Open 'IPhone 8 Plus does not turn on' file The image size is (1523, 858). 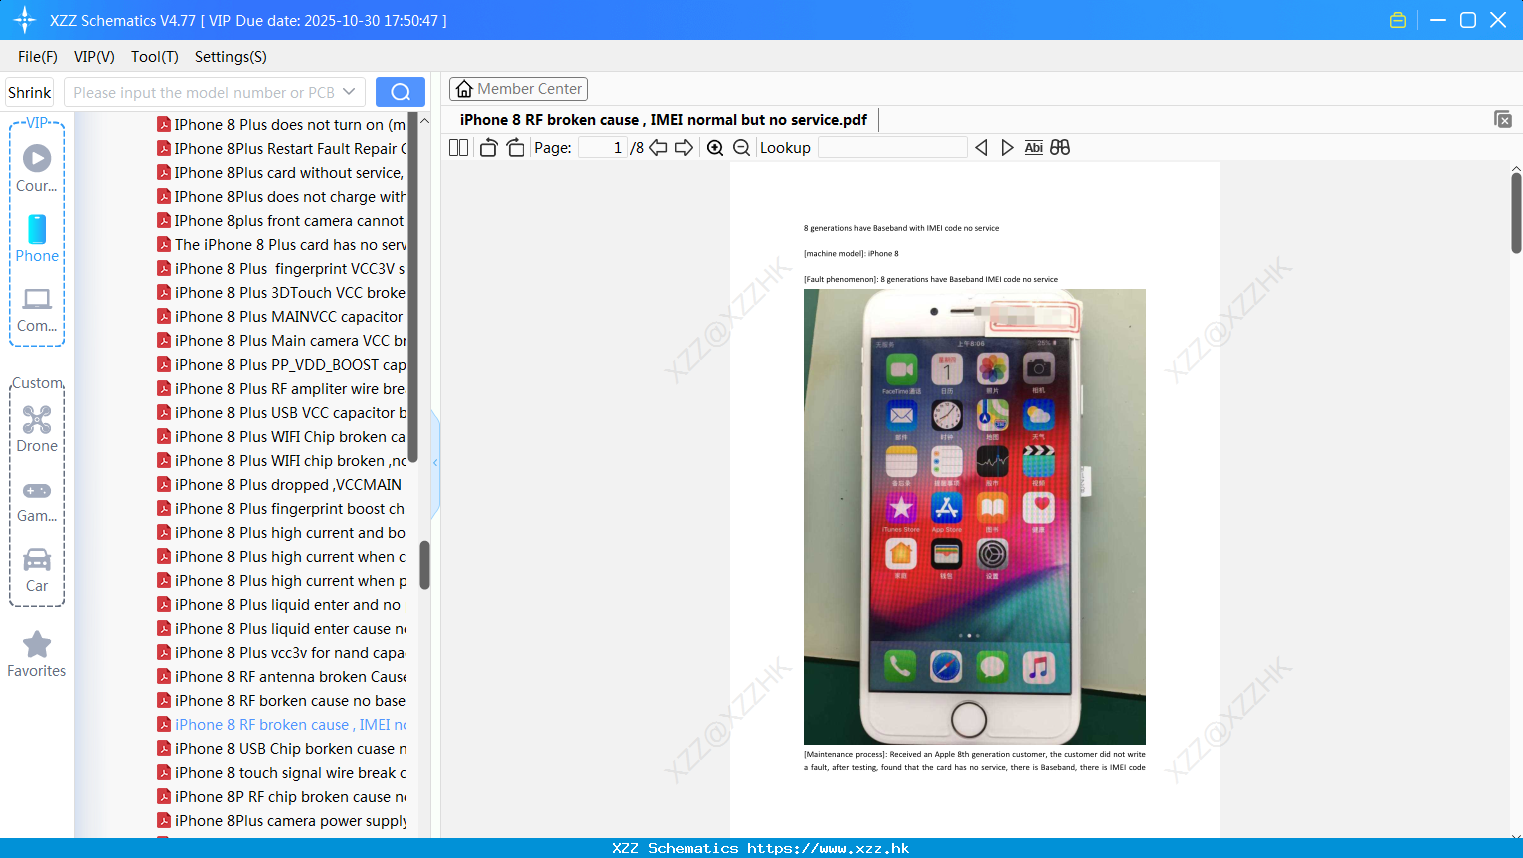pyautogui.click(x=281, y=125)
